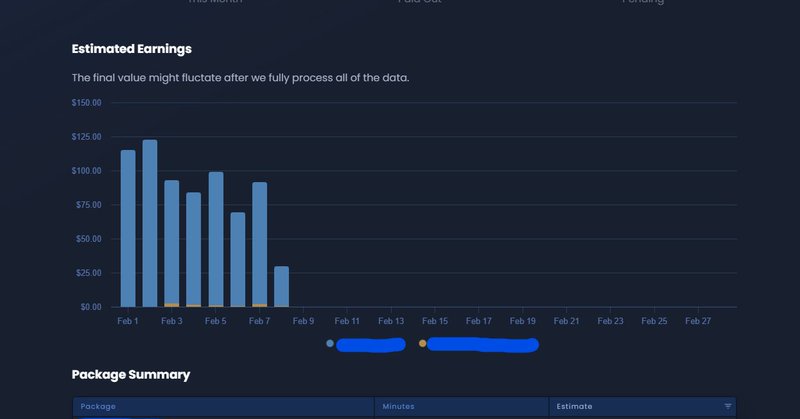Select the bar between Feb 3 and Feb 5
The width and height of the screenshot is (800, 419).
[193, 249]
